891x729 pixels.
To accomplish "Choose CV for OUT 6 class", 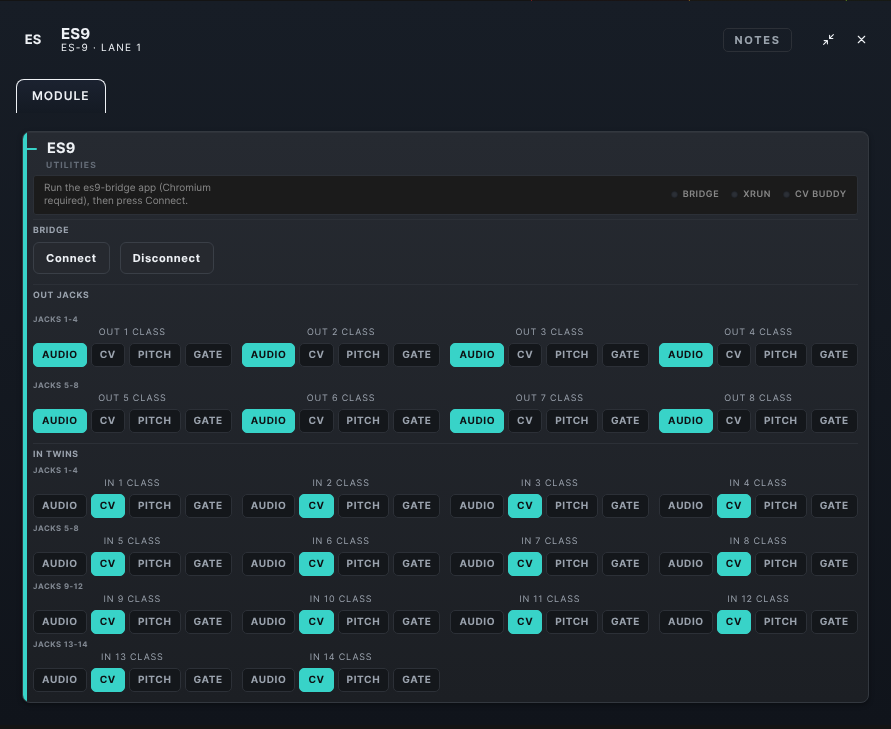I will 316,420.
